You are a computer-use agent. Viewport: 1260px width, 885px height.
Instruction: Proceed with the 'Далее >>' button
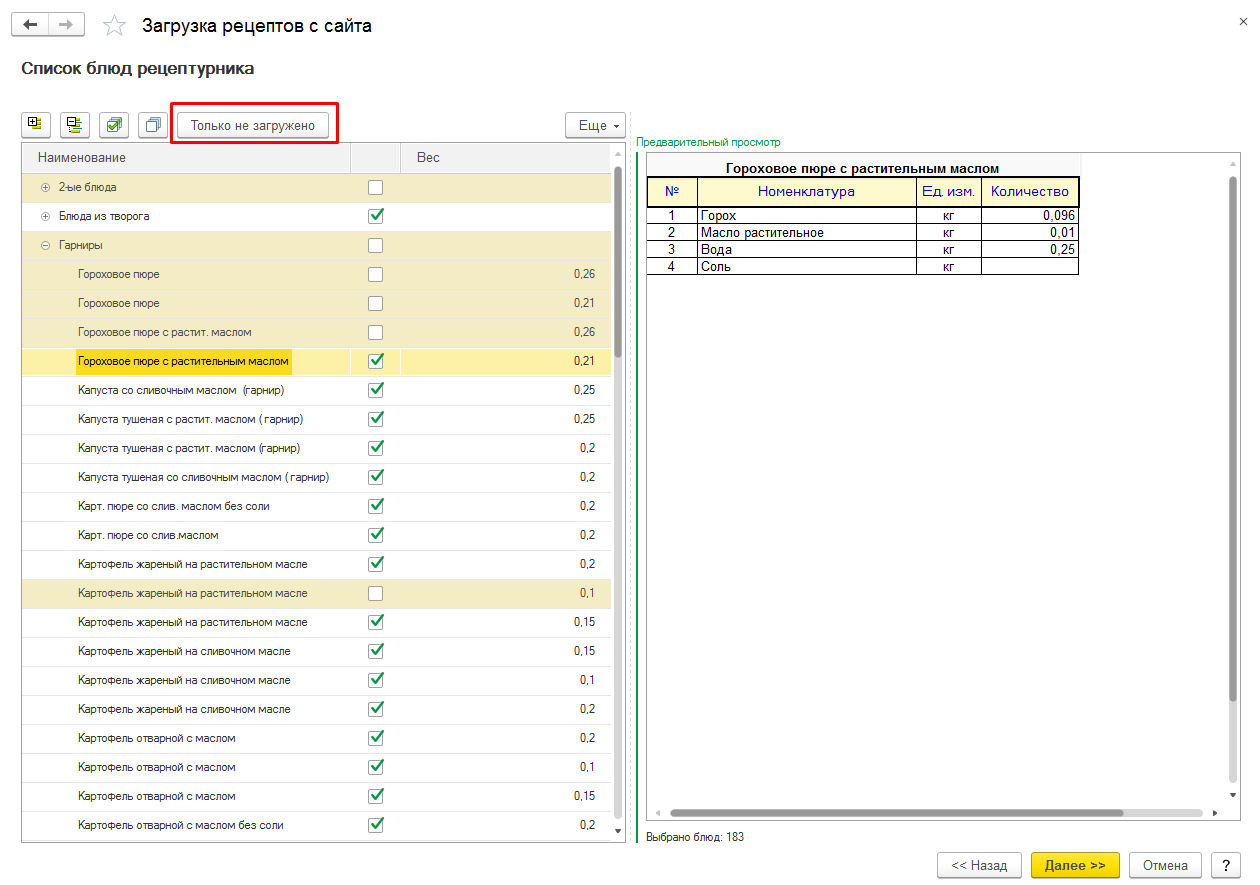[1075, 865]
